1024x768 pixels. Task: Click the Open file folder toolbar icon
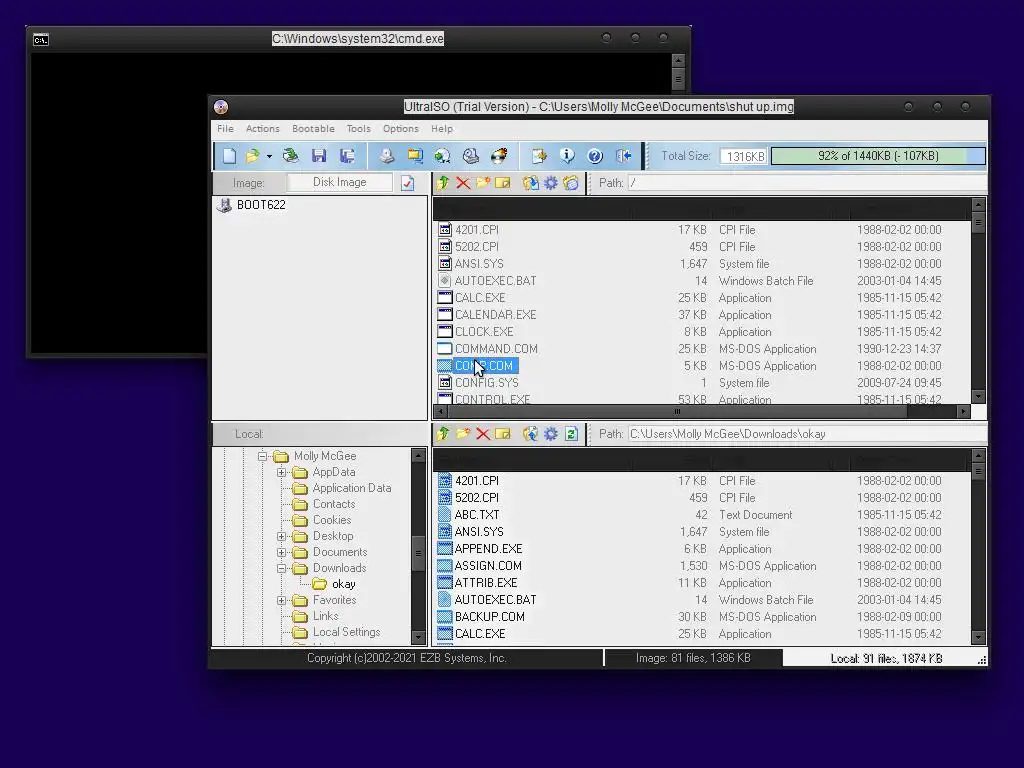(x=252, y=155)
